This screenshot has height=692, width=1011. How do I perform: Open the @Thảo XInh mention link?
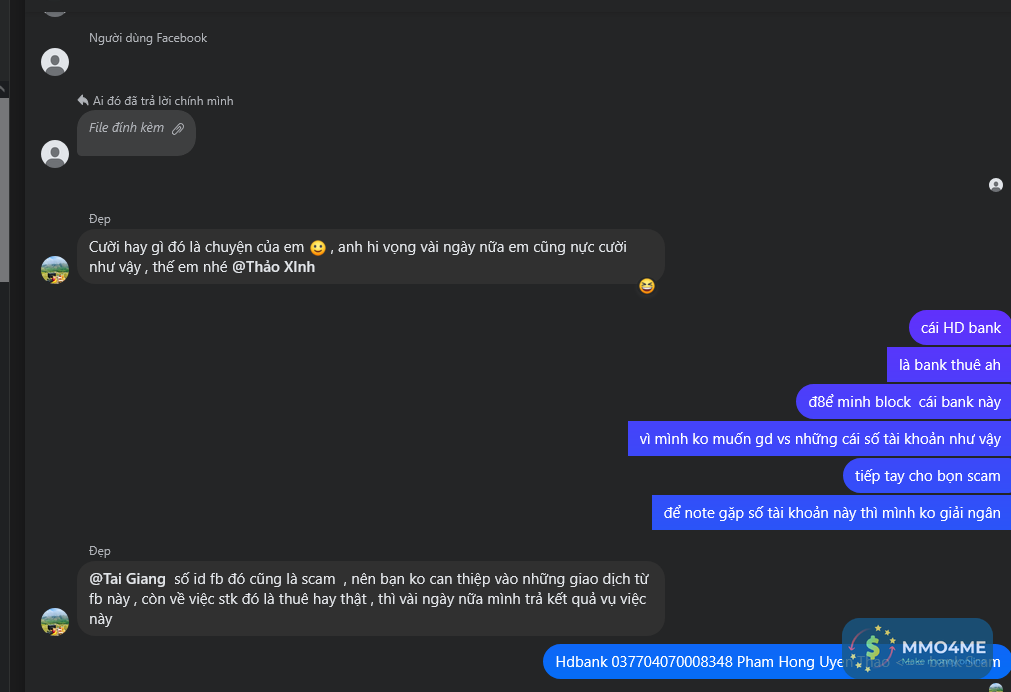(x=273, y=267)
